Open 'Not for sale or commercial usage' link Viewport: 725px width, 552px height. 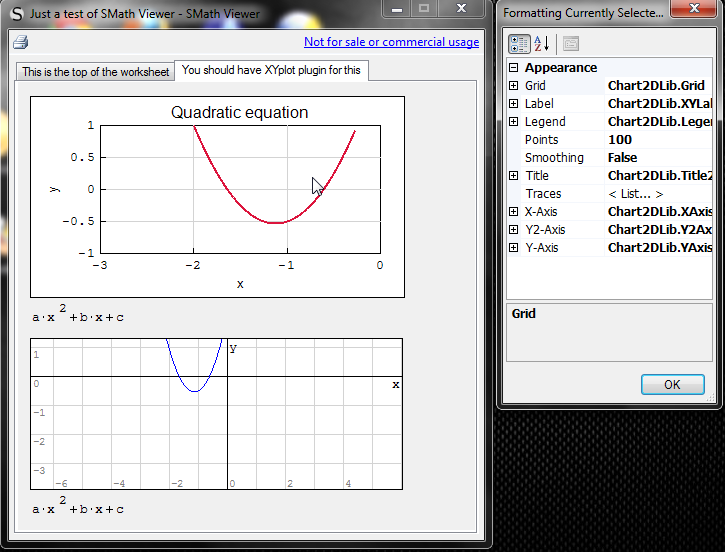pyautogui.click(x=391, y=42)
